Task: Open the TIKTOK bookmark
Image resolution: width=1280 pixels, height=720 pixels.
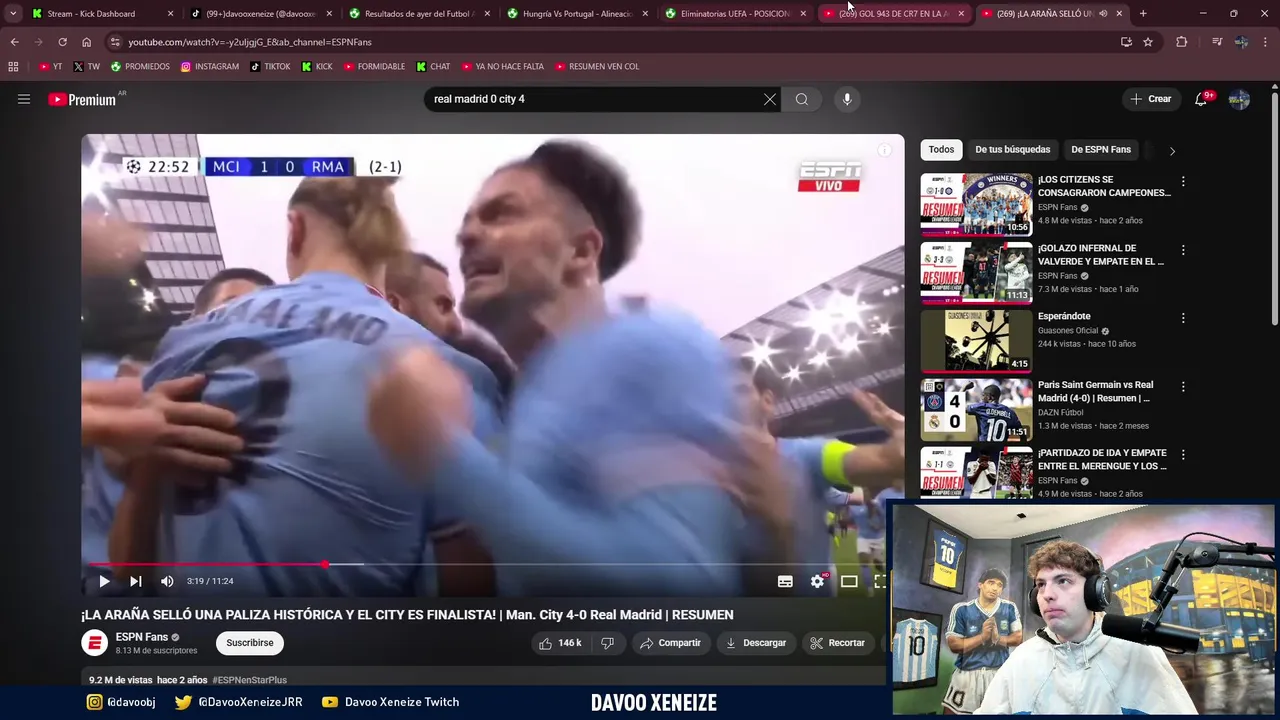Action: tap(270, 66)
